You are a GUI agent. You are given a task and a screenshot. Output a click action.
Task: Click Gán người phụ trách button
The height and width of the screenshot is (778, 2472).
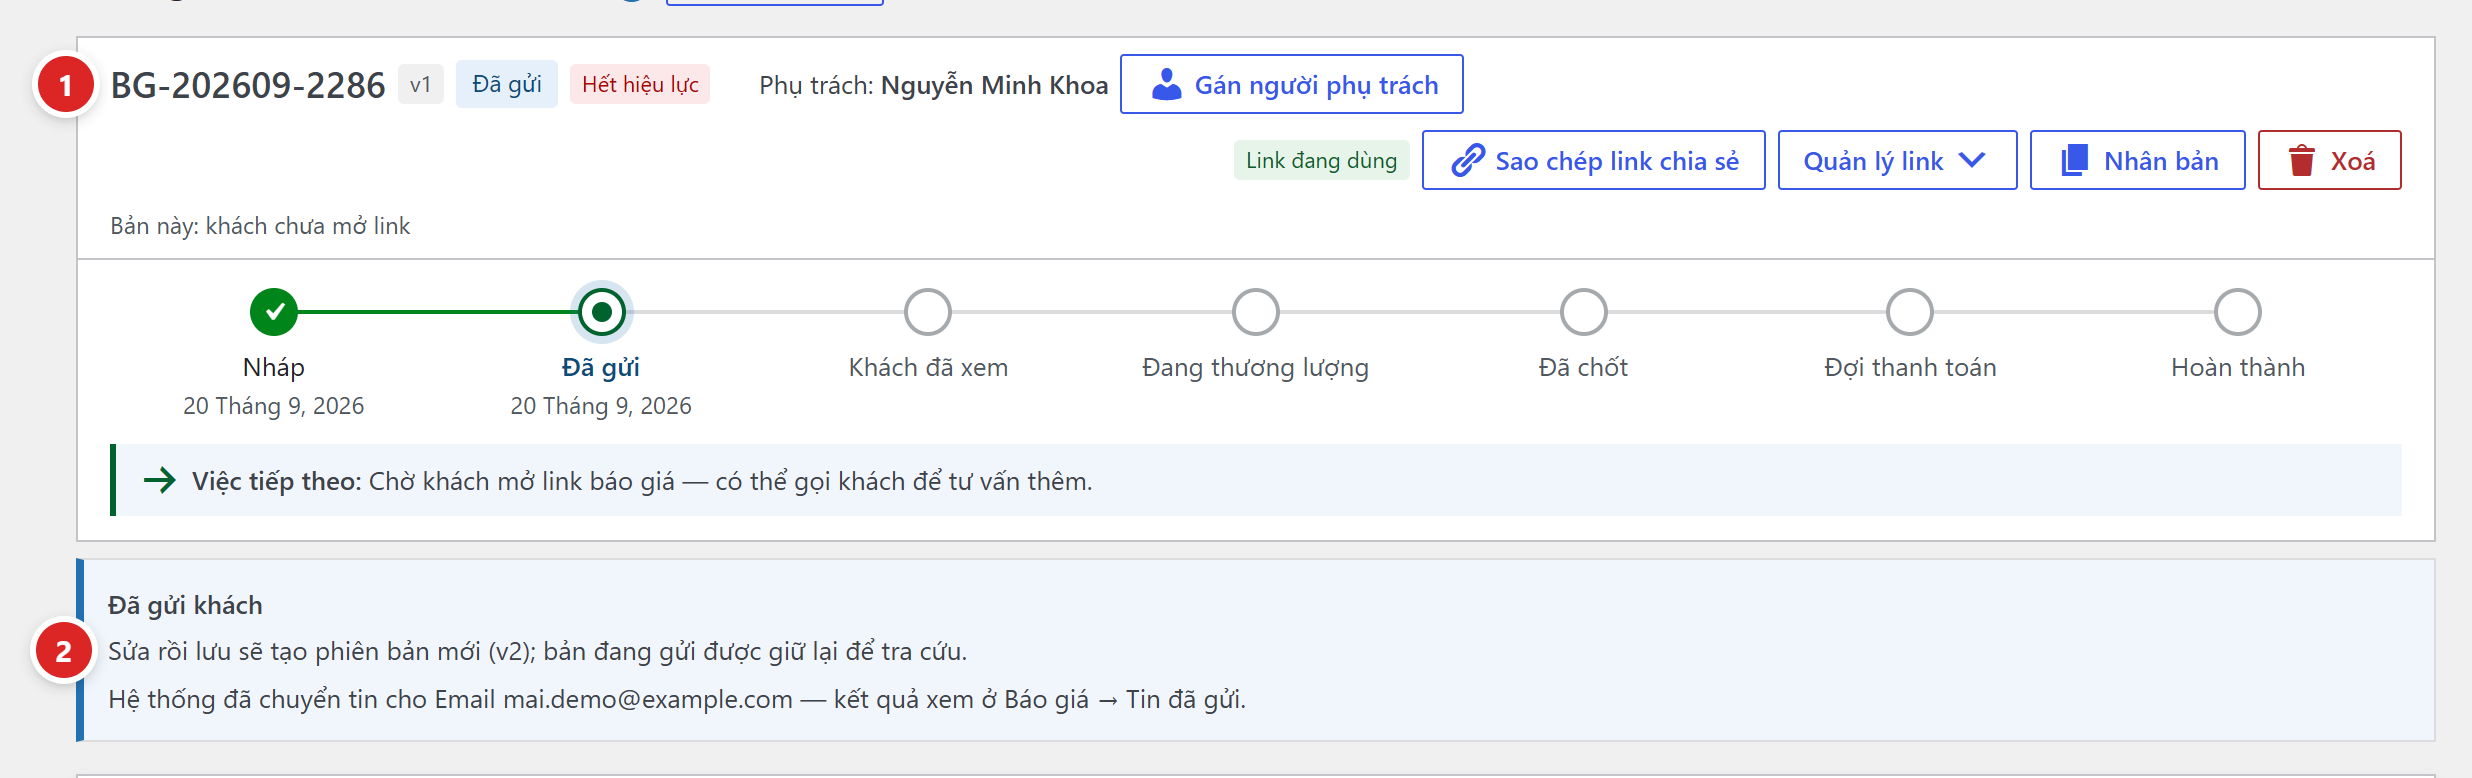[1292, 84]
